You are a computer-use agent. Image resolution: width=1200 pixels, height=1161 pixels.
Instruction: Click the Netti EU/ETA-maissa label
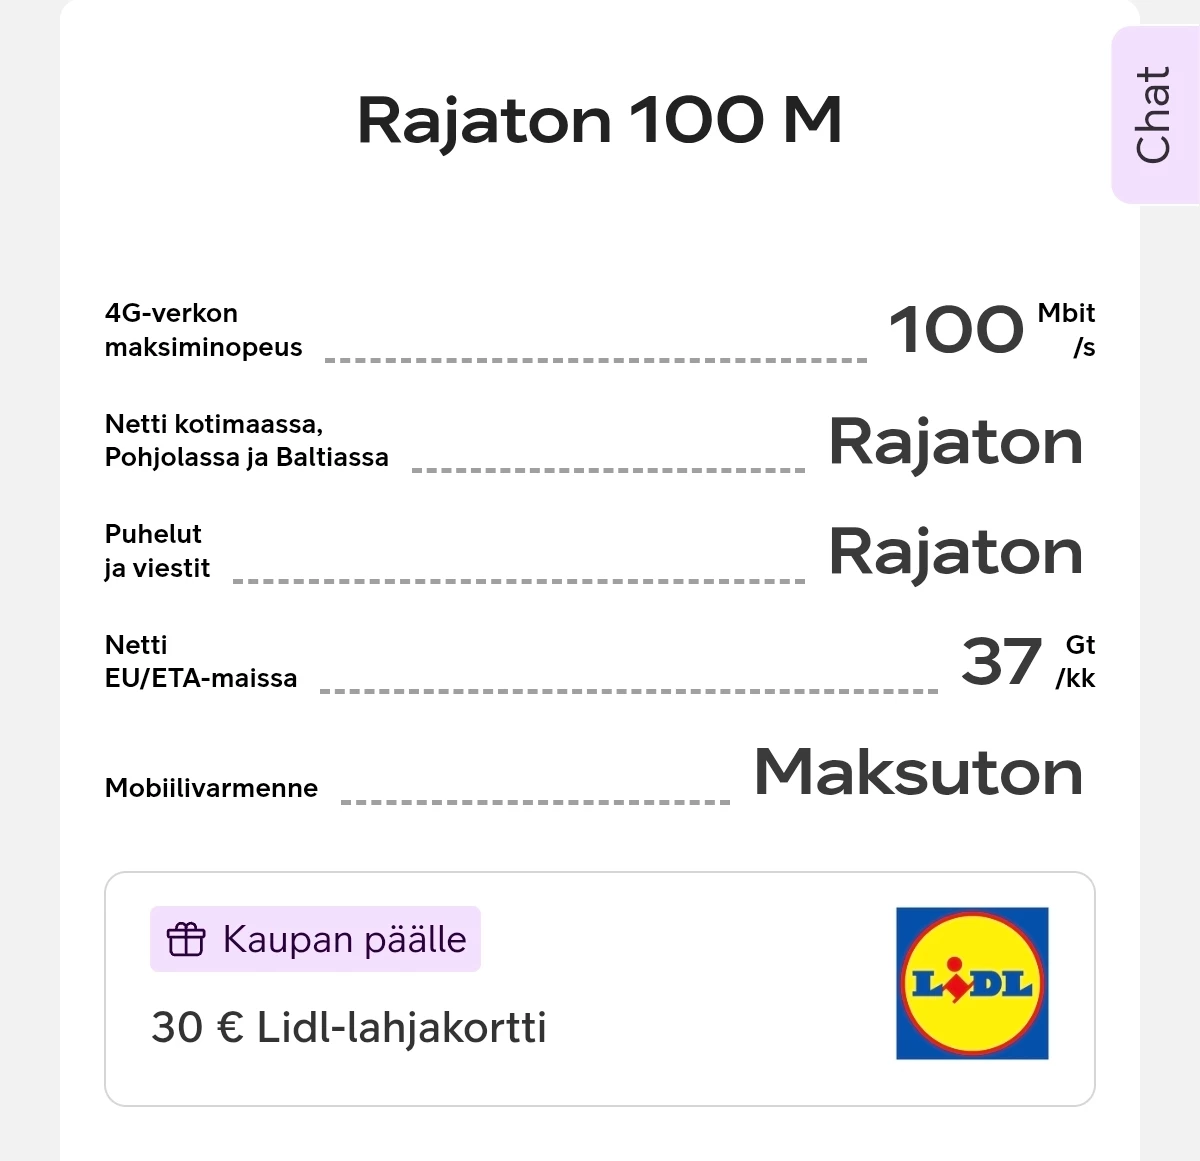tap(200, 661)
